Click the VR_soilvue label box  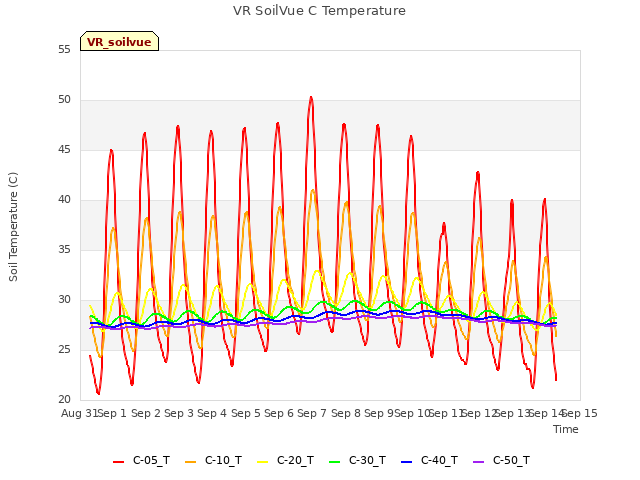tap(119, 41)
